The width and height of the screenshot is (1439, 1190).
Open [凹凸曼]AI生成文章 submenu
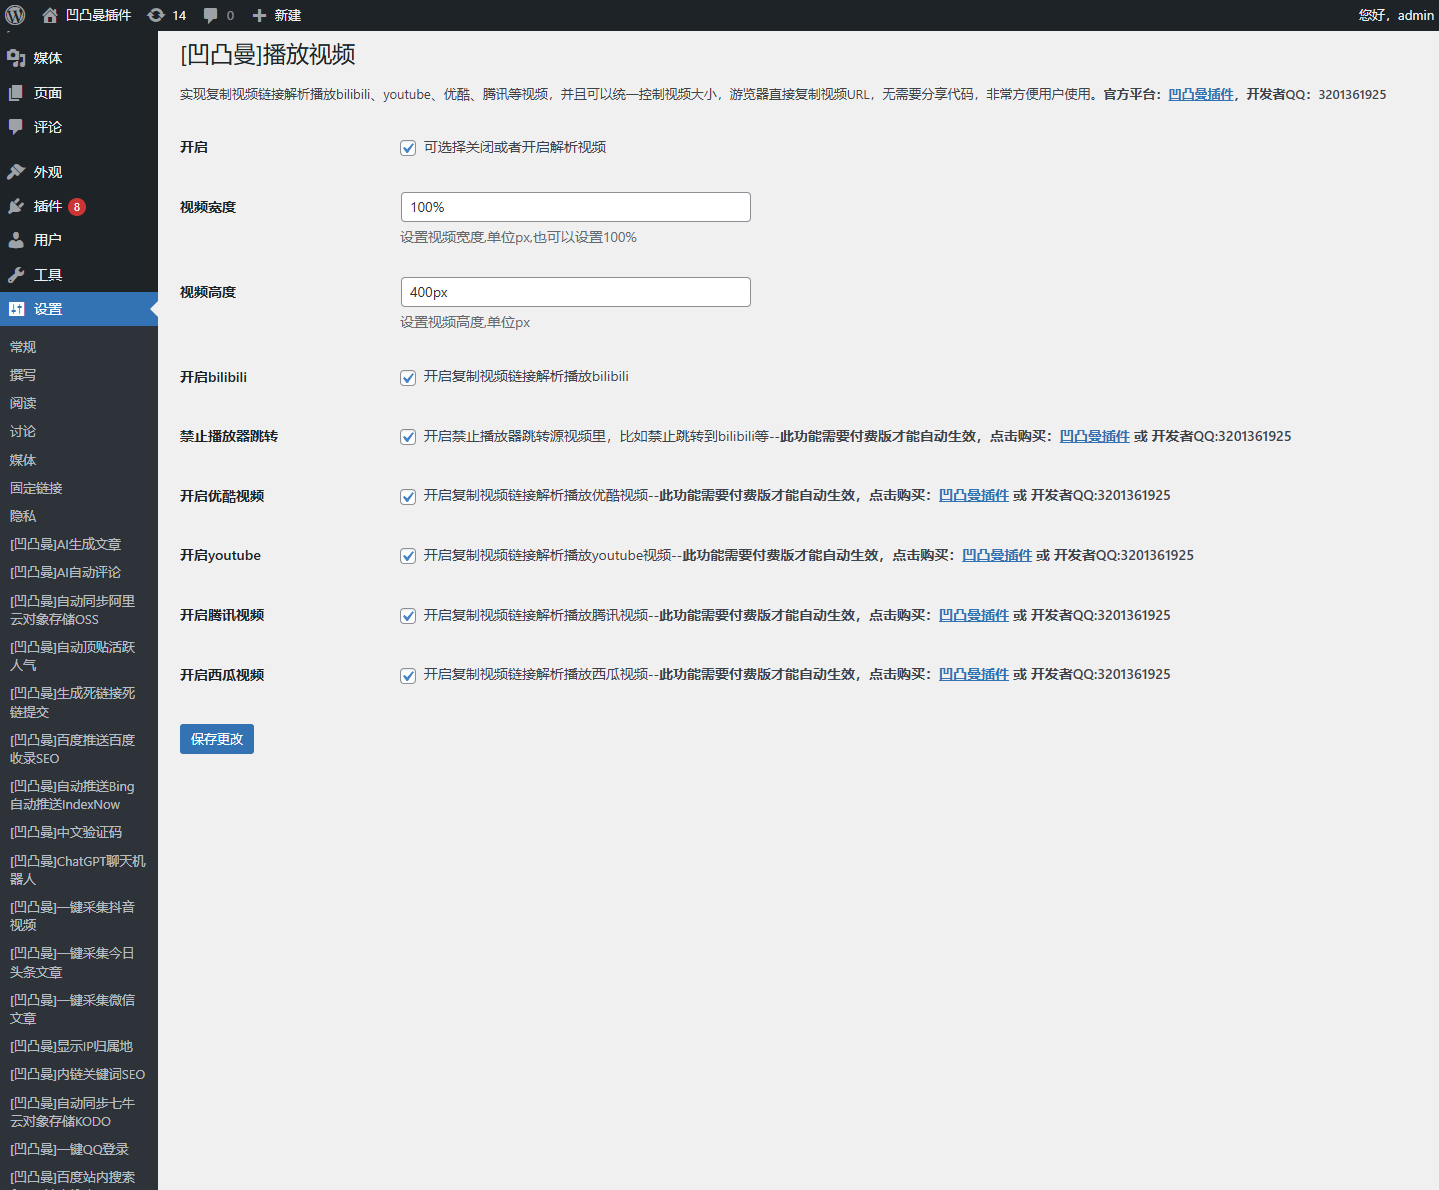65,544
